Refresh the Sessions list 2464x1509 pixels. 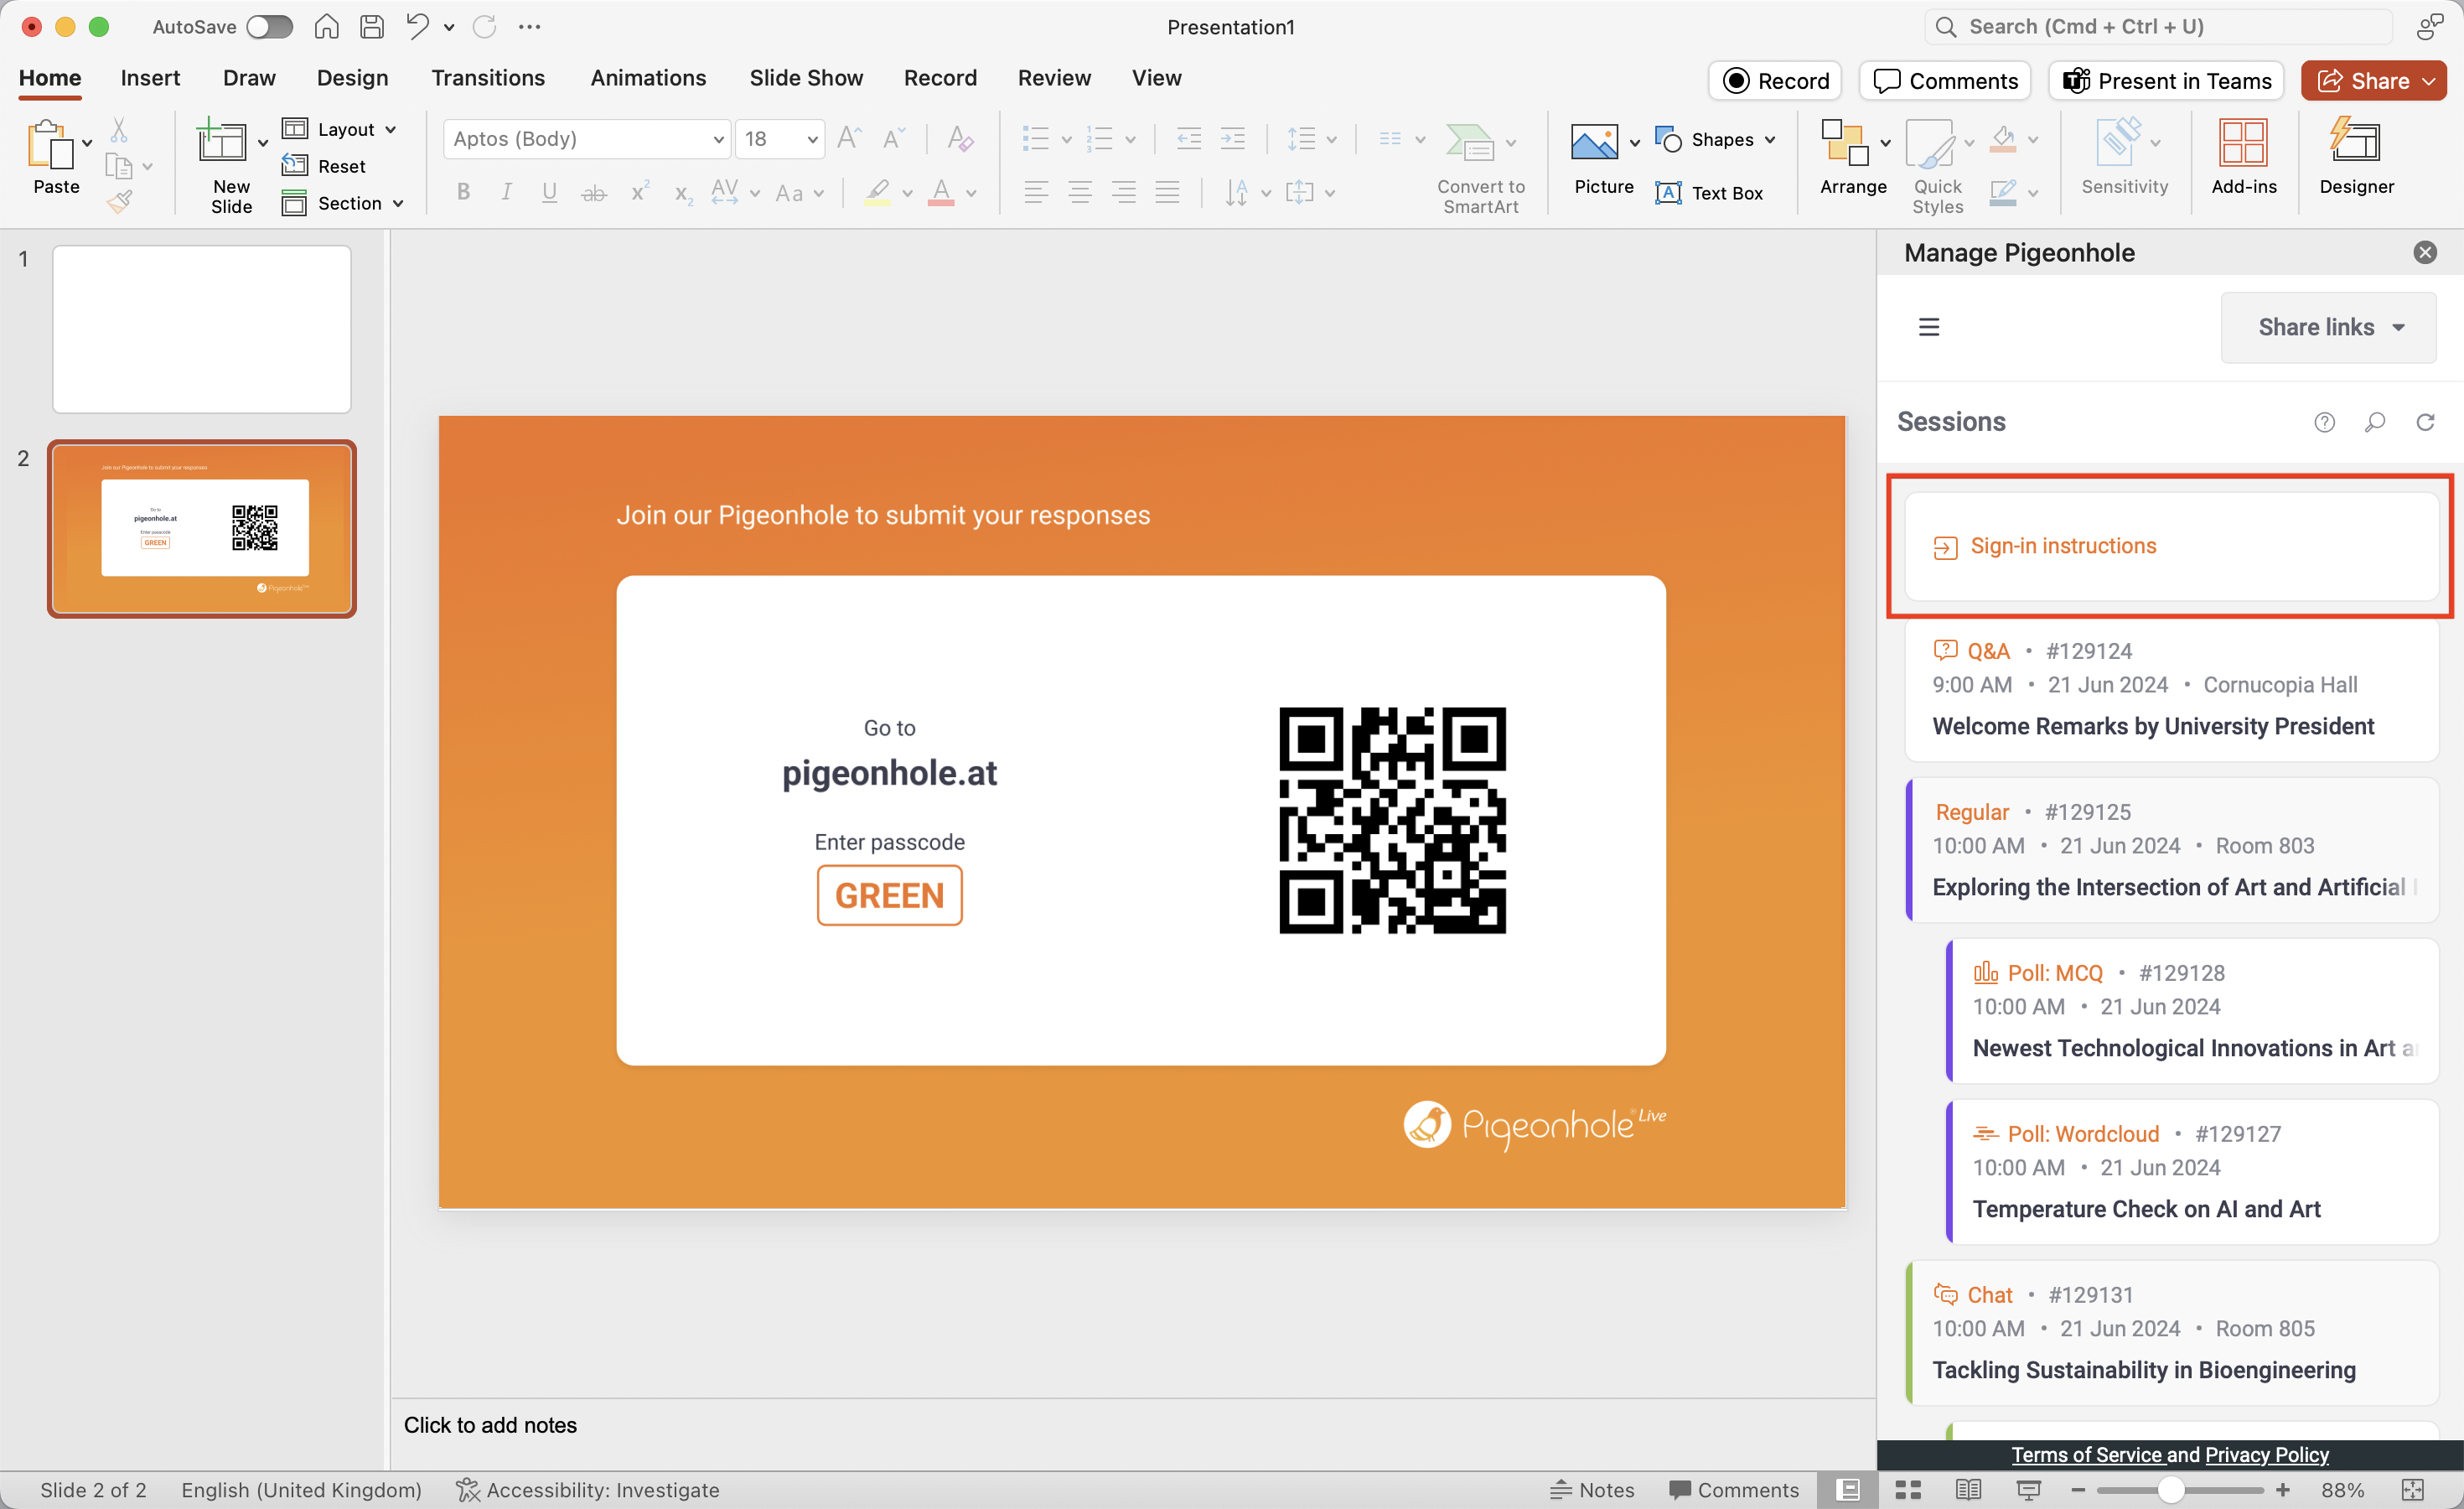click(x=2425, y=422)
